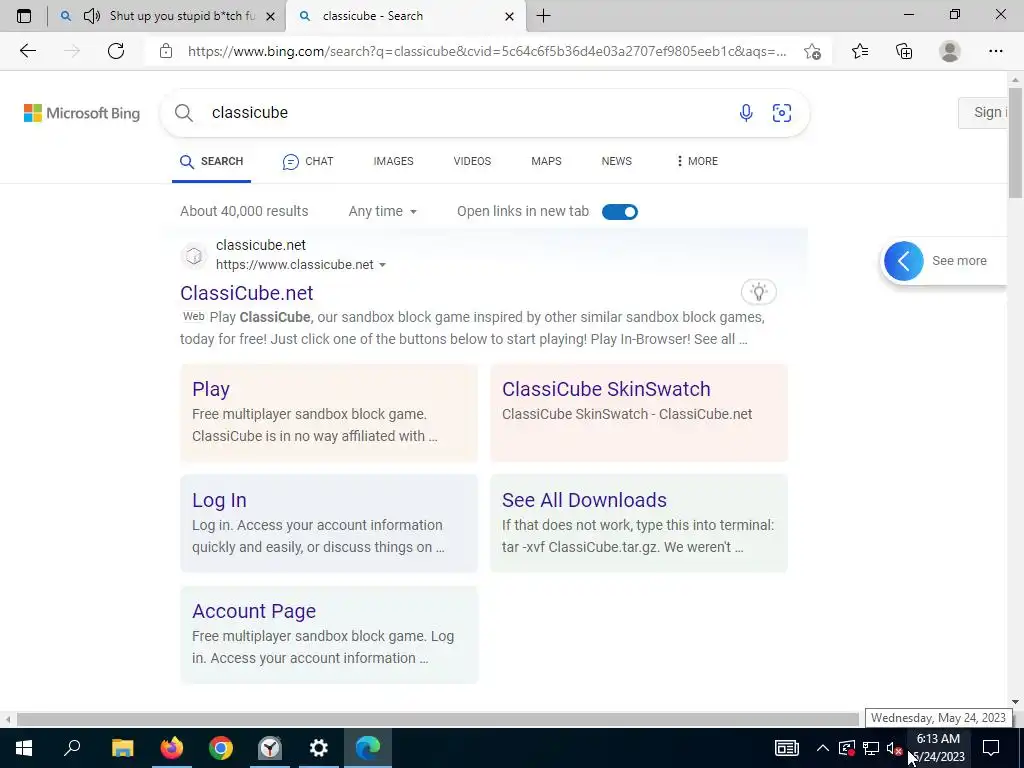Image resolution: width=1024 pixels, height=768 pixels.
Task: Open the Log In sitelink
Action: 219,500
